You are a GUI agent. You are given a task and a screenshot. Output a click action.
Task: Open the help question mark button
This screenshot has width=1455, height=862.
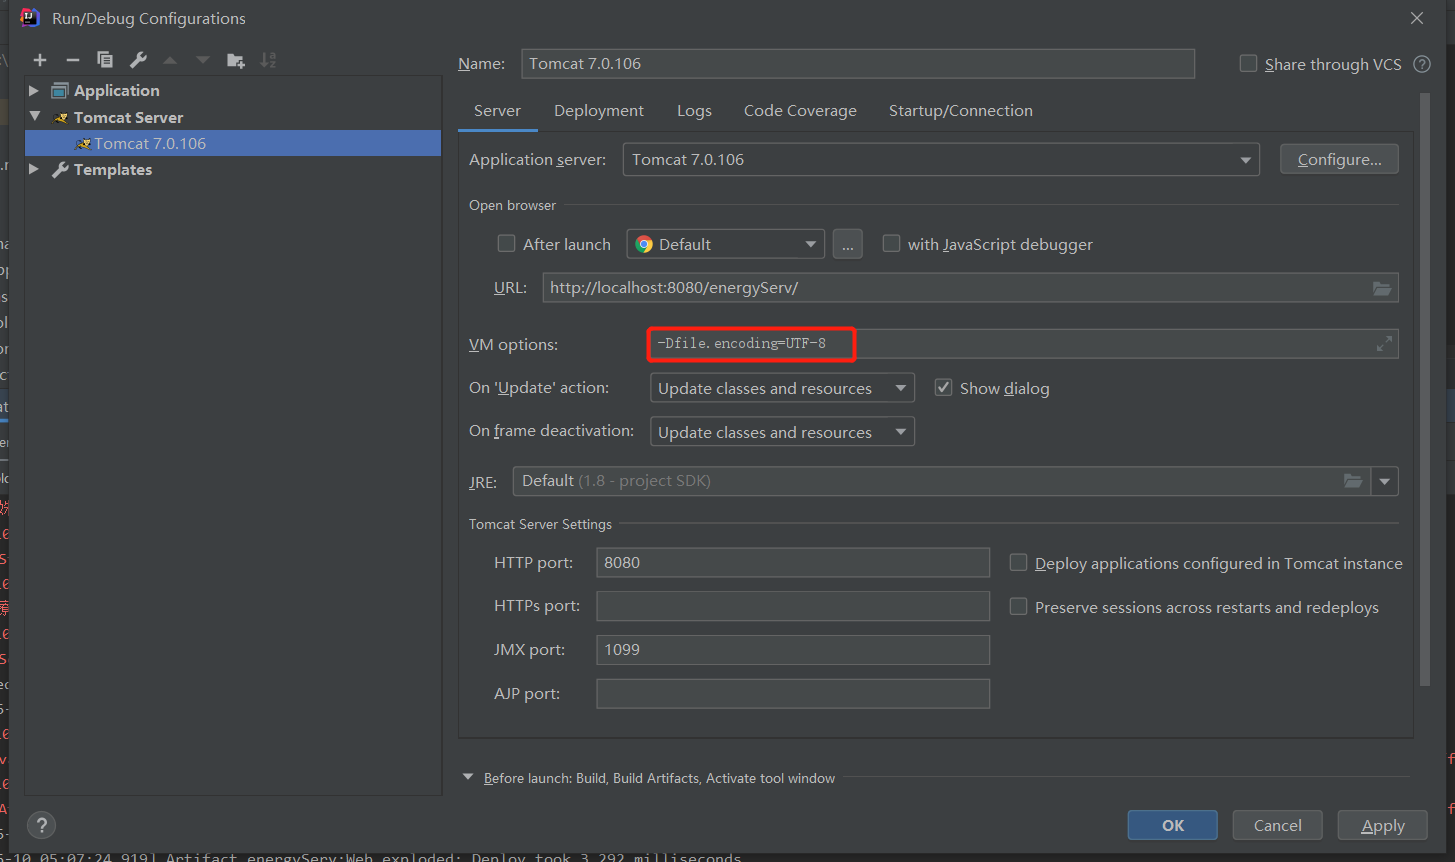41,826
